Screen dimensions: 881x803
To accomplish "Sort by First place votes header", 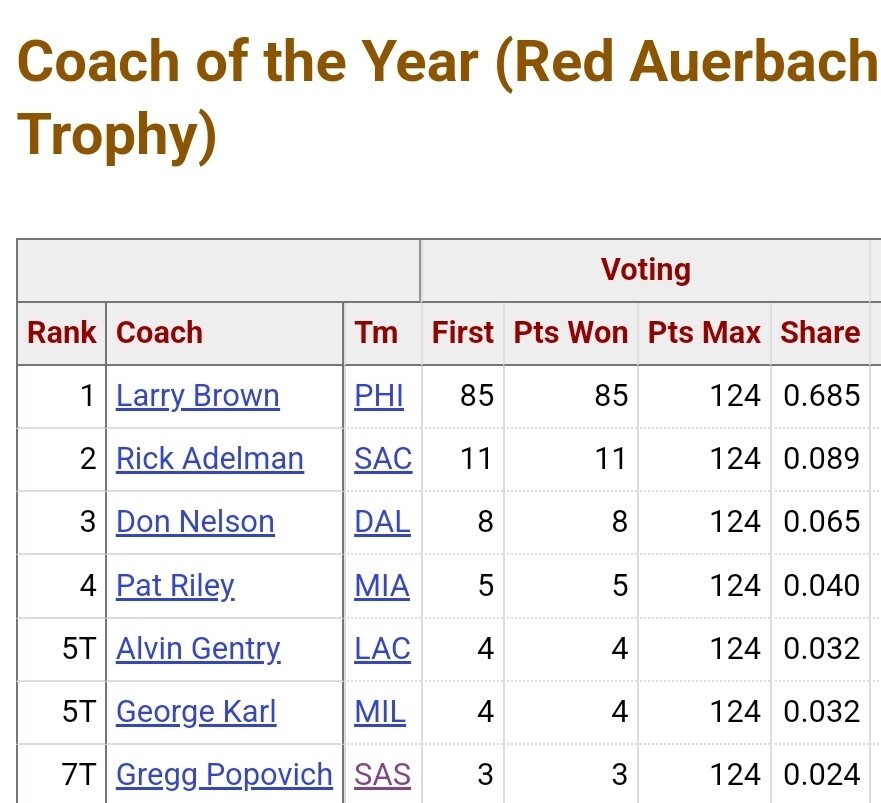I will (x=462, y=333).
